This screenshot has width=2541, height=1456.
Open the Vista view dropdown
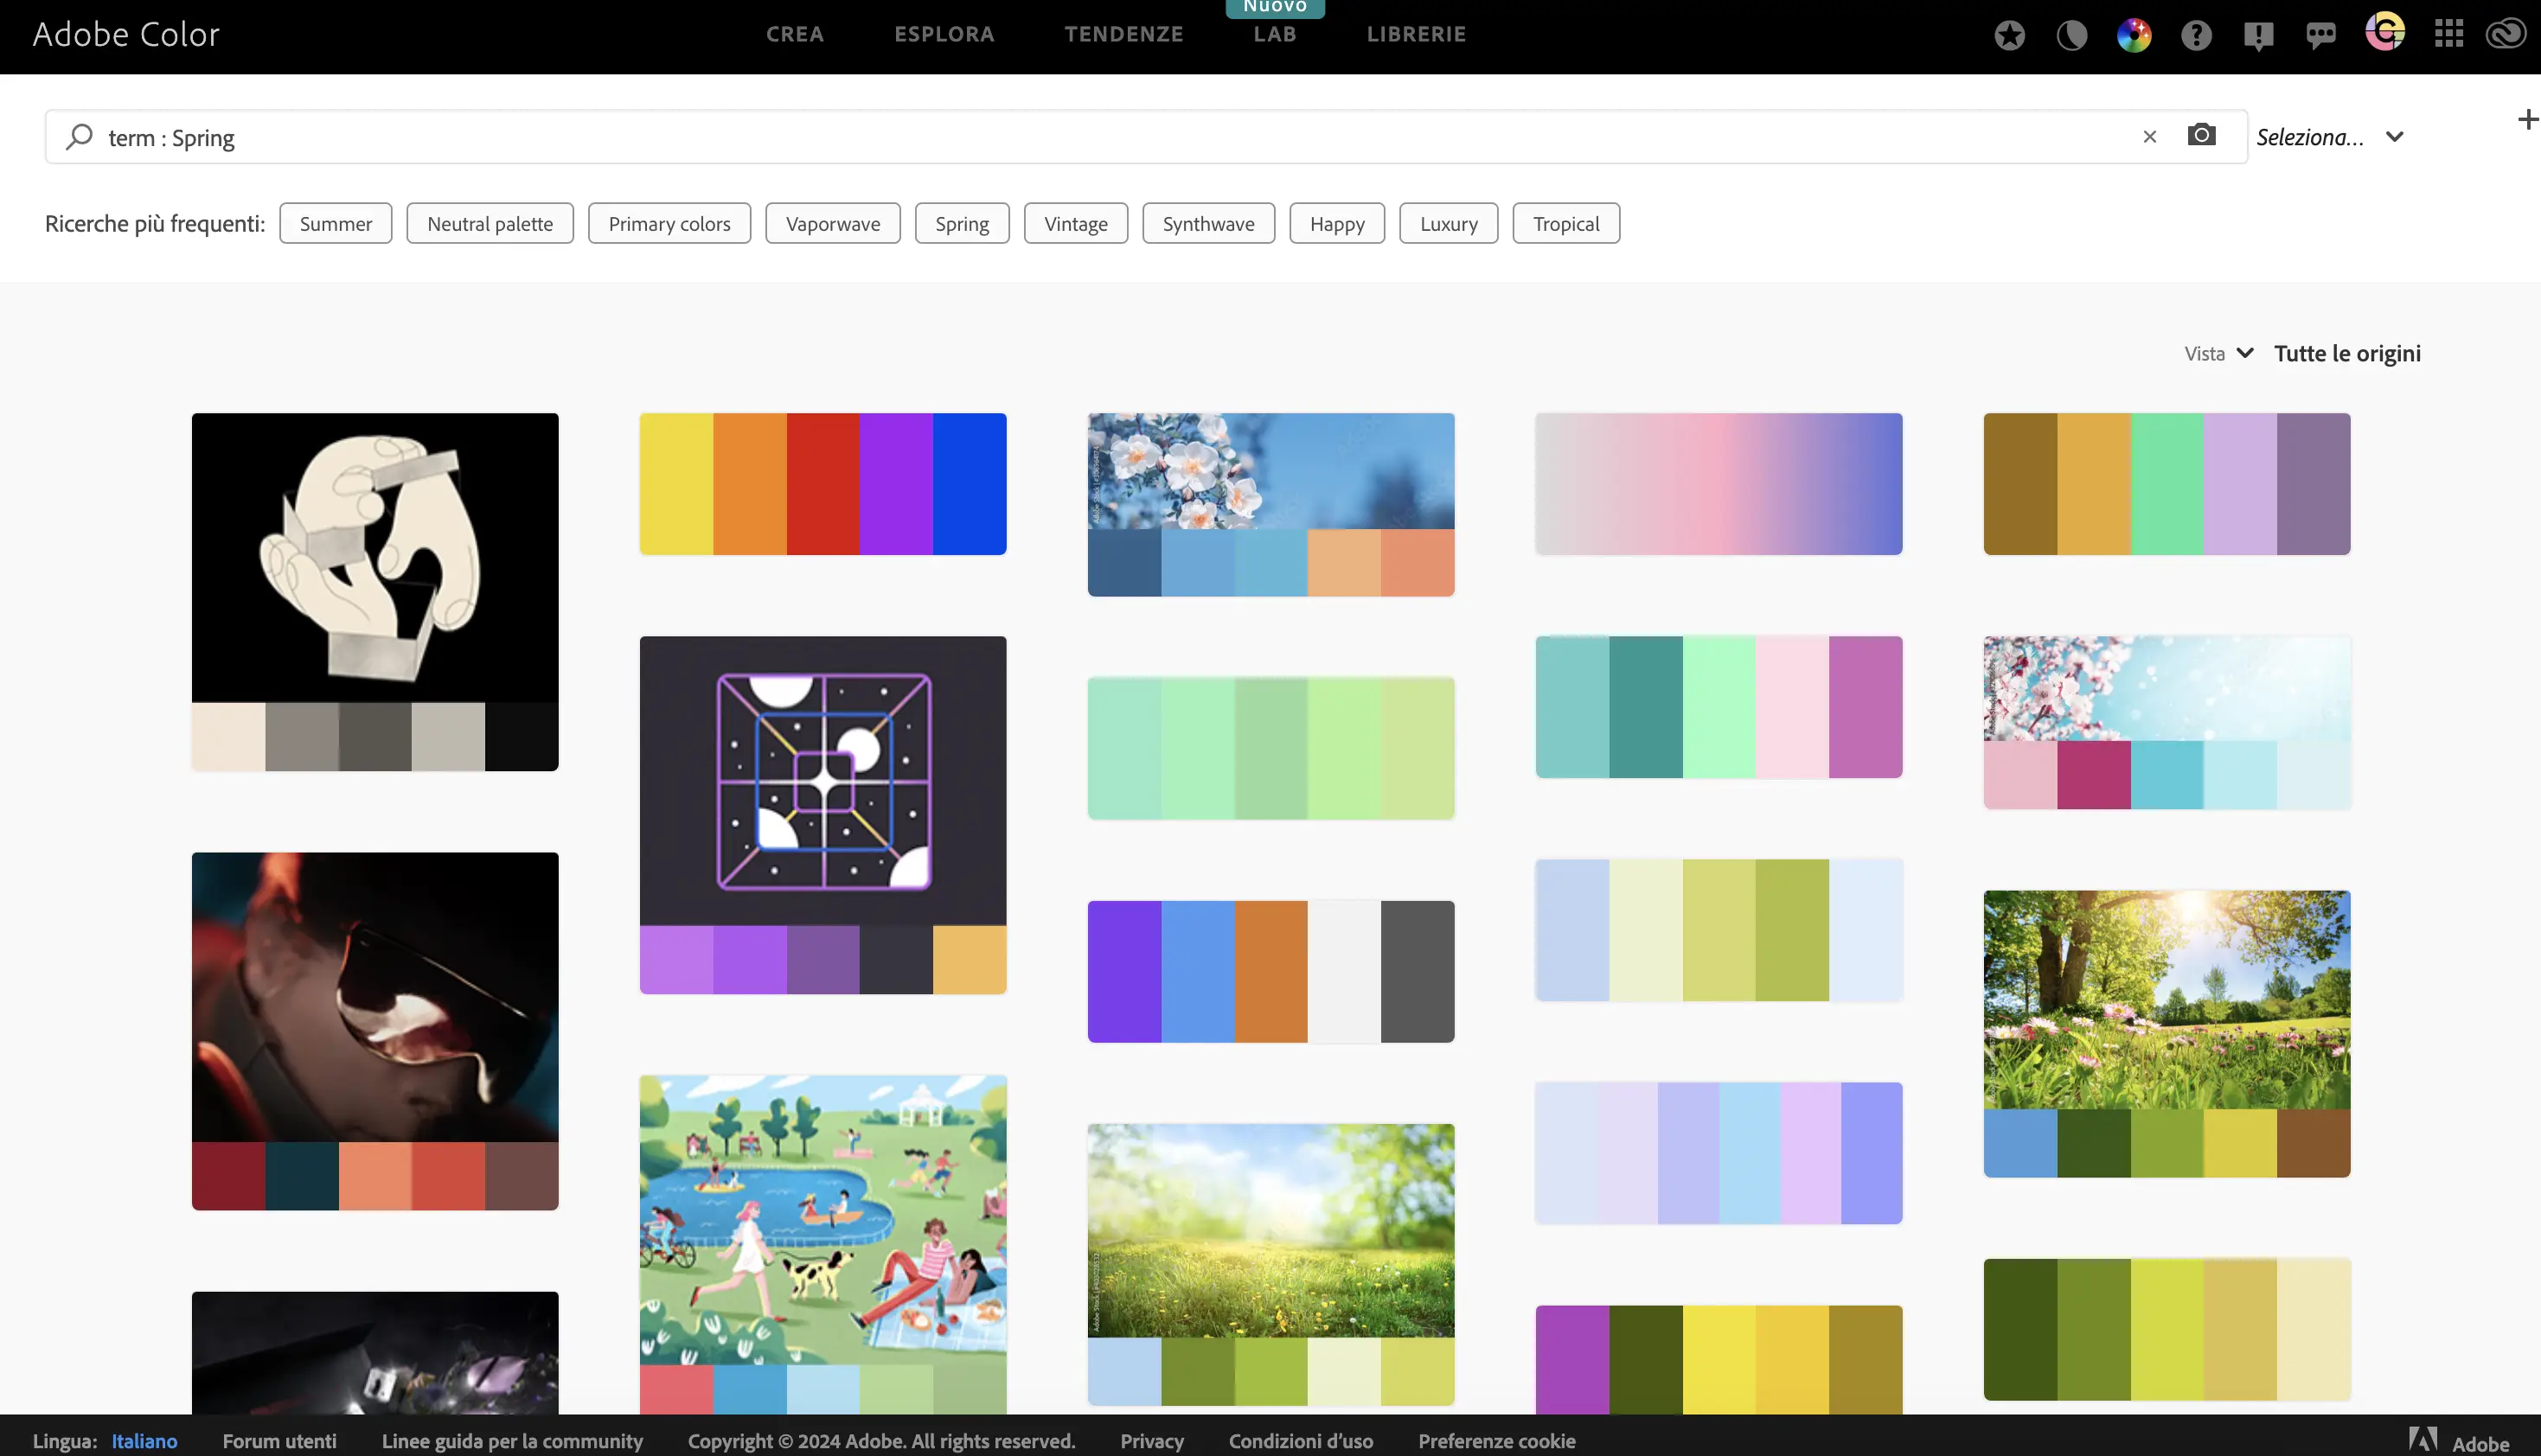point(2218,353)
